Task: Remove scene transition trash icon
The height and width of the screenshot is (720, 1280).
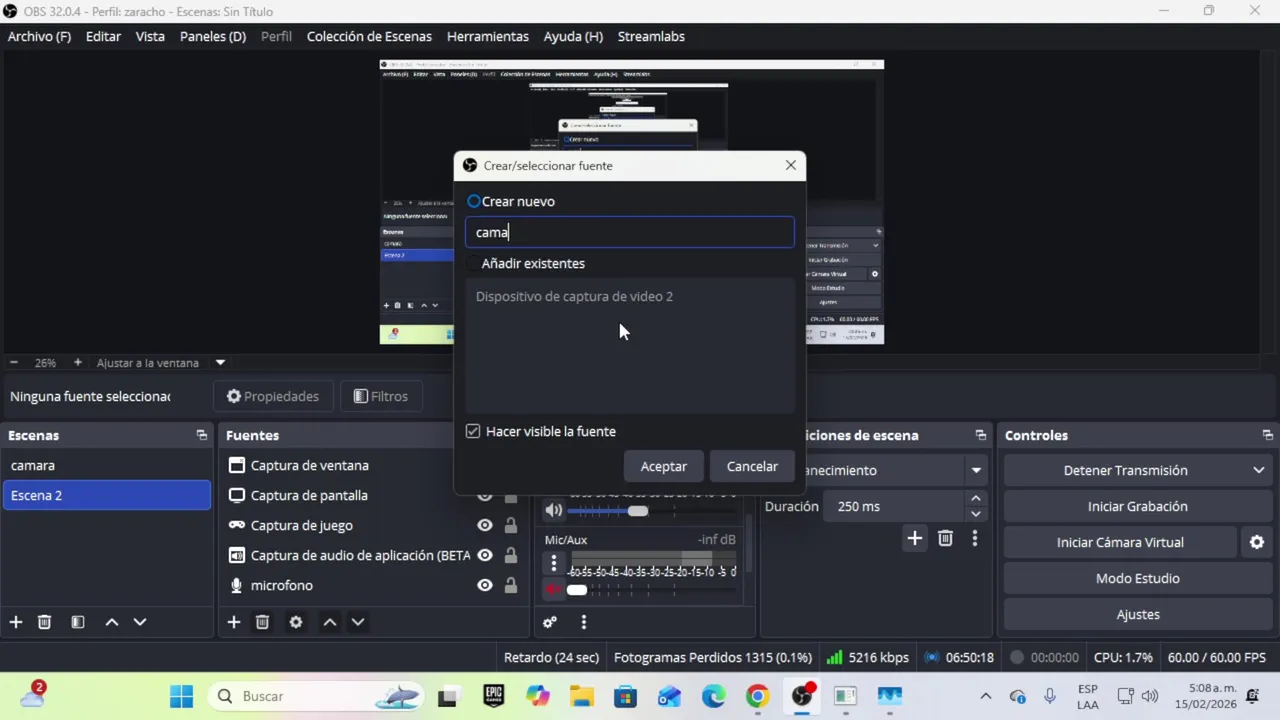Action: pyautogui.click(x=945, y=539)
